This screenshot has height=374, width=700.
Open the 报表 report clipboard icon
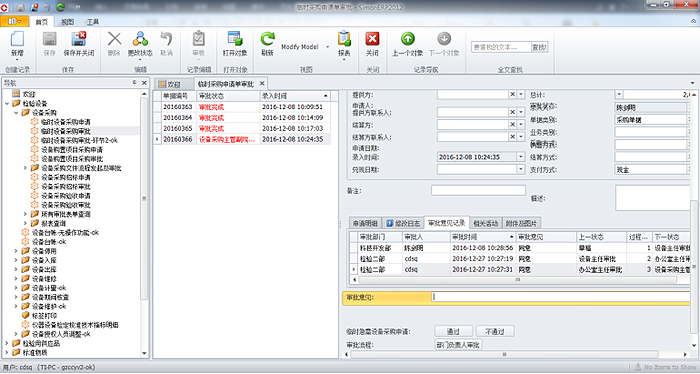344,39
